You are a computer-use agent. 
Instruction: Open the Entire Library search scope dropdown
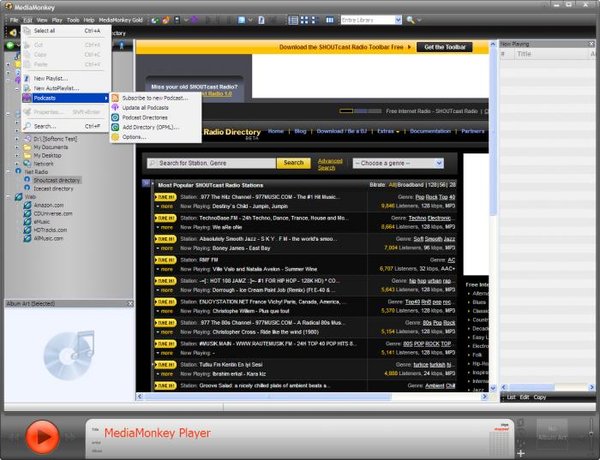[398, 20]
